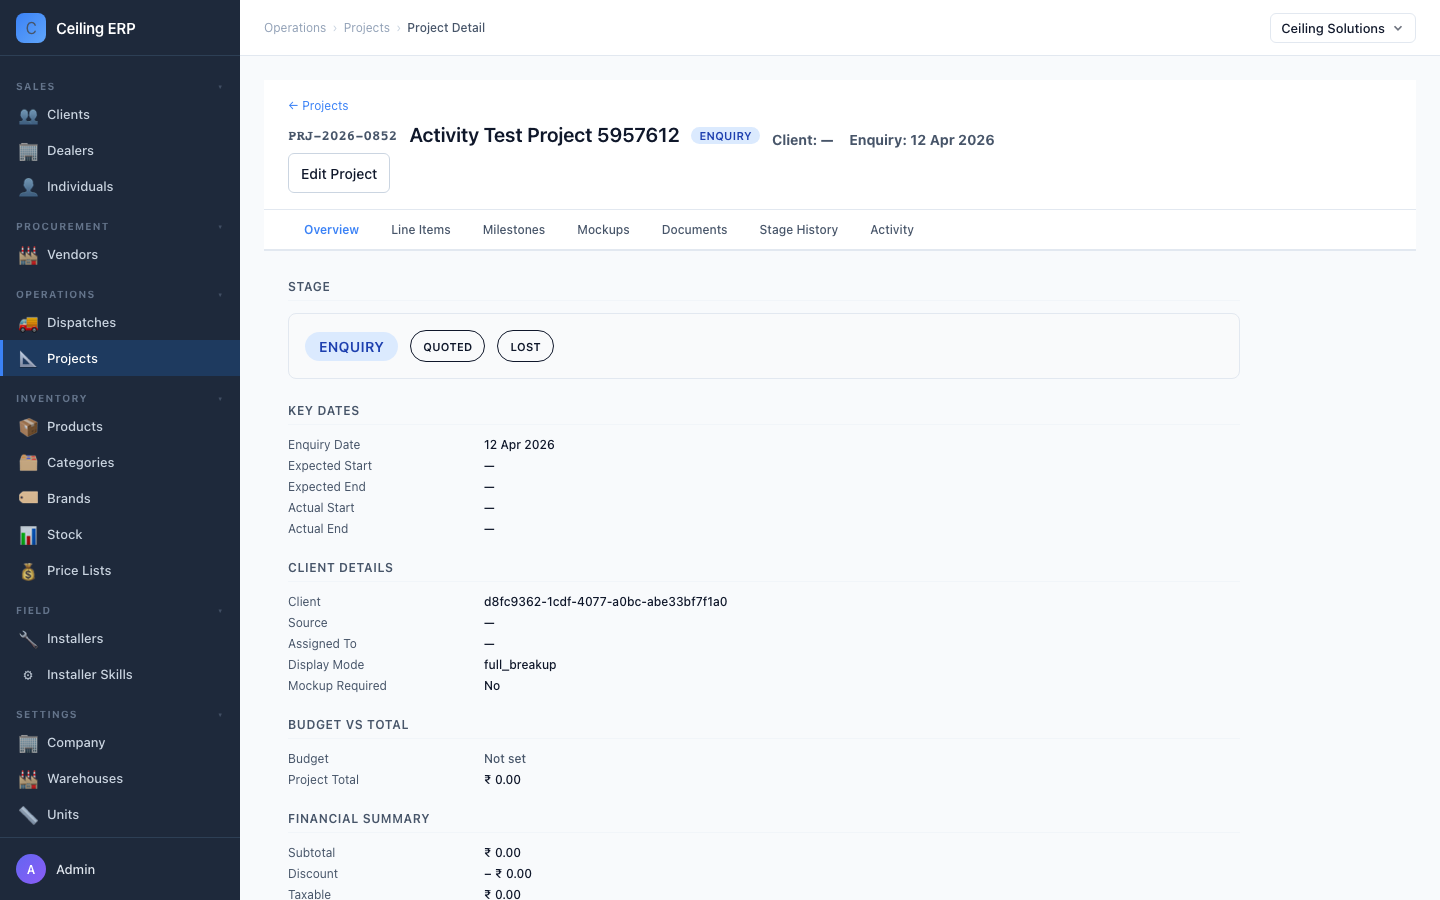The height and width of the screenshot is (900, 1440).
Task: Open Warehouses settings page
Action: pyautogui.click(x=120, y=779)
